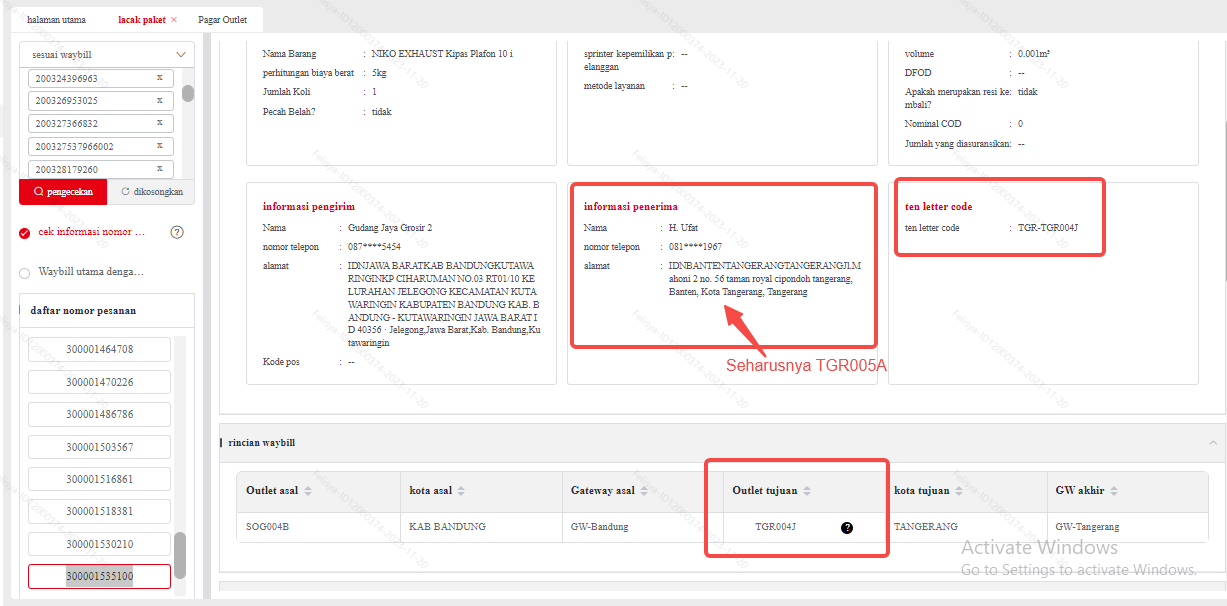Click the dikosongkan reset button
The height and width of the screenshot is (606, 1227).
[151, 192]
